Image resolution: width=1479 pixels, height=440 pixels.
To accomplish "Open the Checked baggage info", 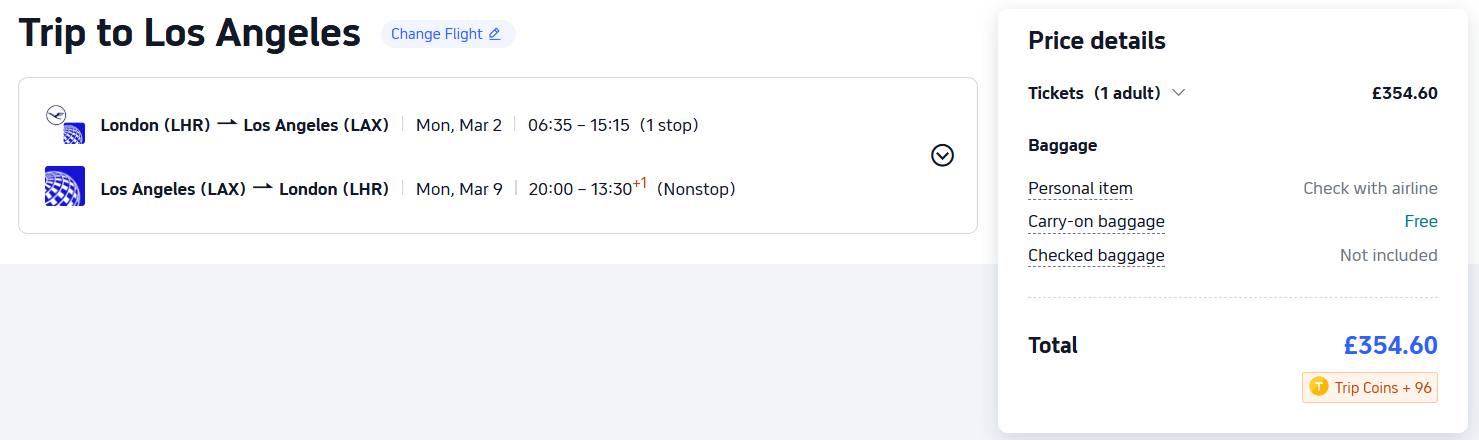I will [x=1096, y=255].
